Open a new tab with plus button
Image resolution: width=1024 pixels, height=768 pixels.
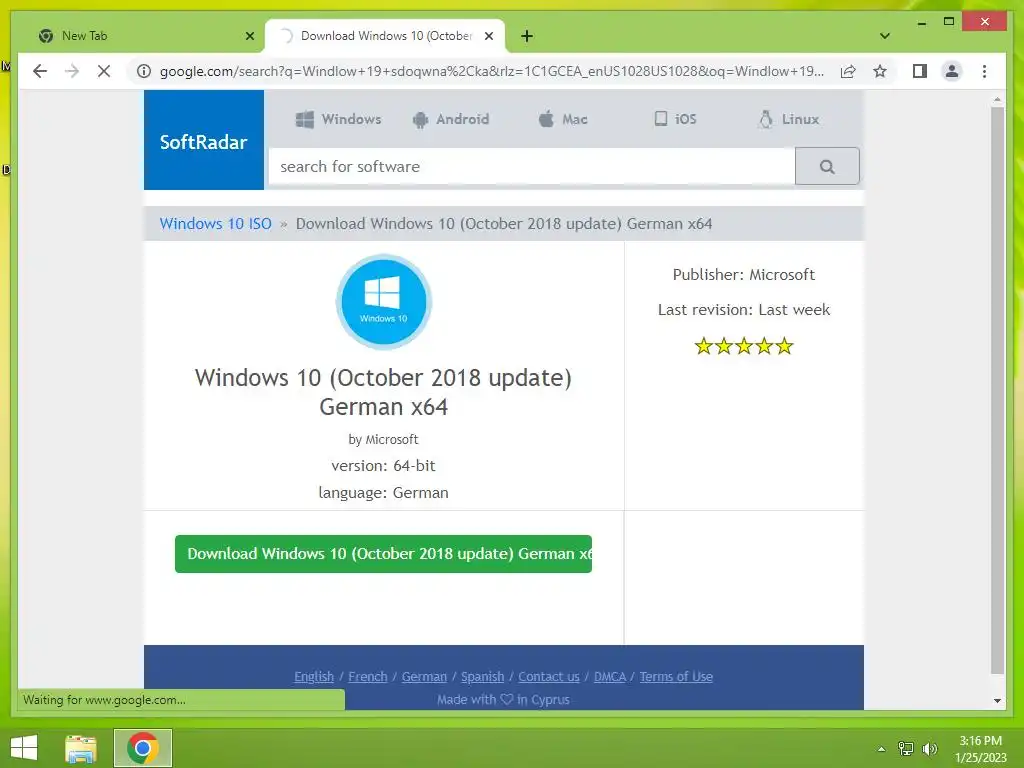(x=527, y=36)
